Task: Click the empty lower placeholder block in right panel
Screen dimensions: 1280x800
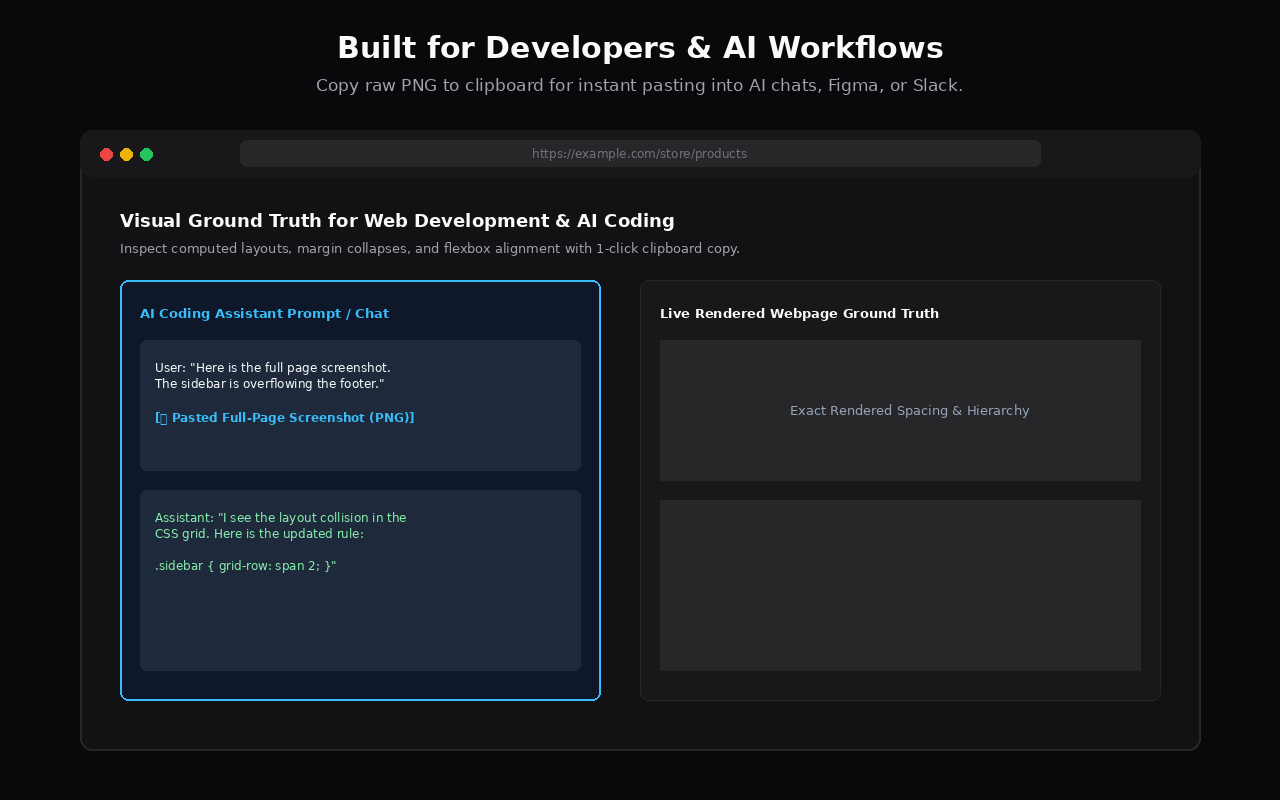Action: point(900,585)
